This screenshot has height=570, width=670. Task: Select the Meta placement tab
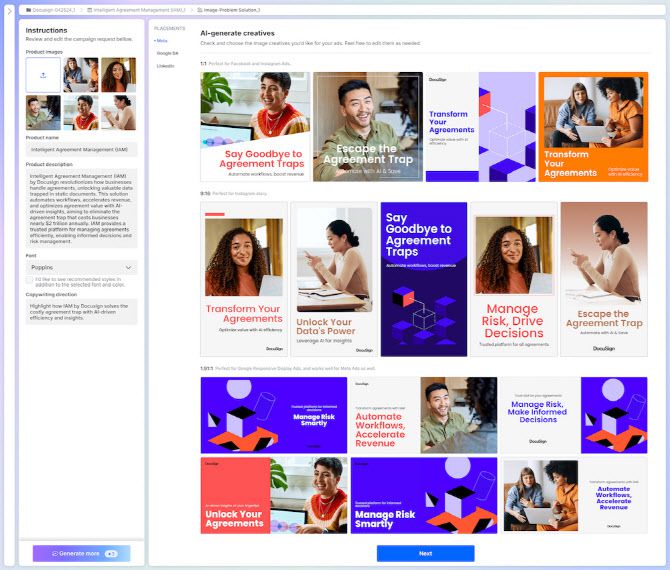162,40
